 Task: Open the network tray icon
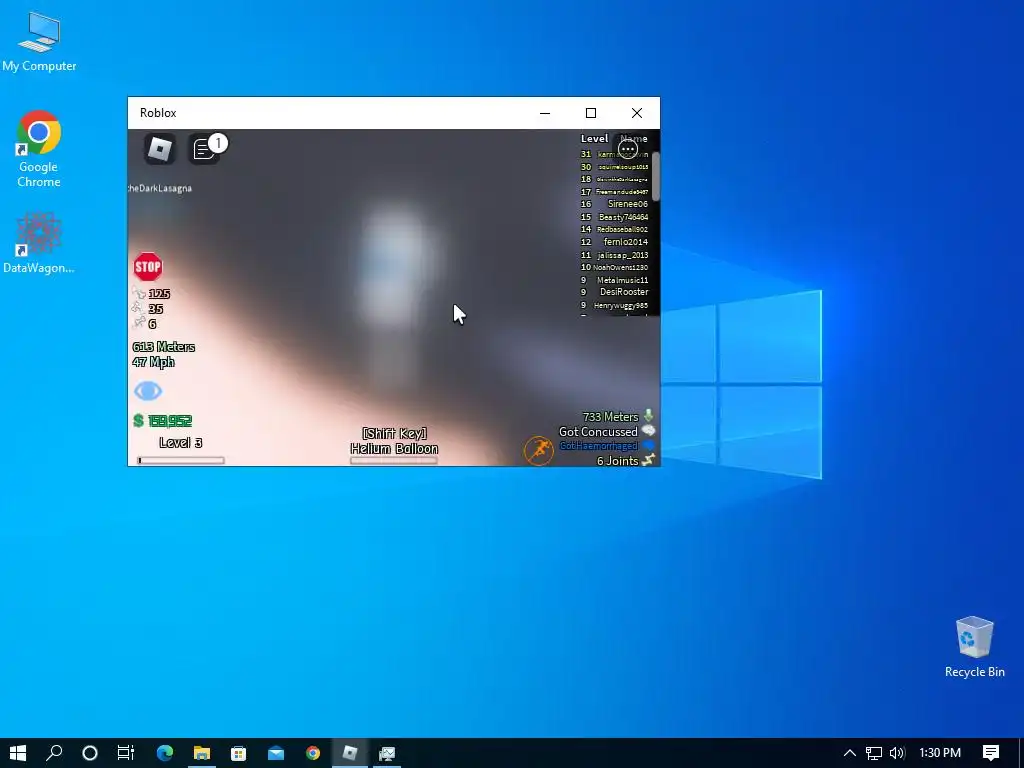coord(874,753)
